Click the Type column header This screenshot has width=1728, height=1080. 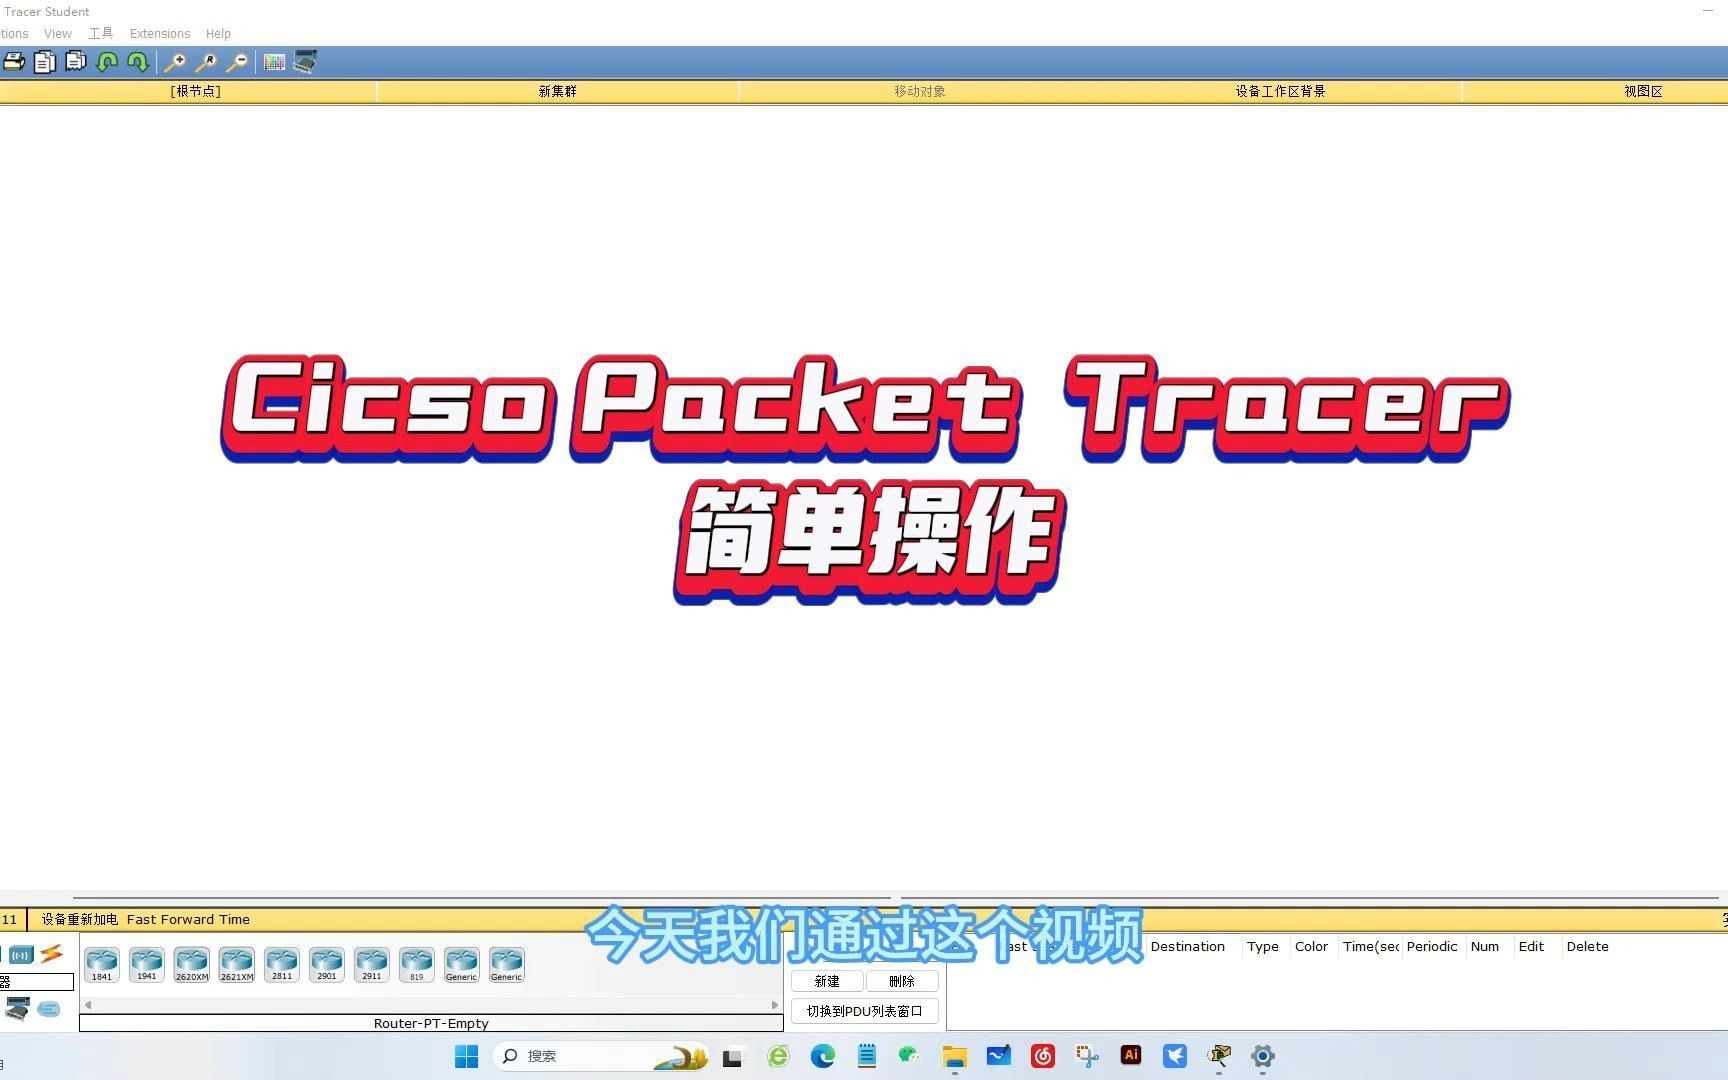[x=1263, y=946]
